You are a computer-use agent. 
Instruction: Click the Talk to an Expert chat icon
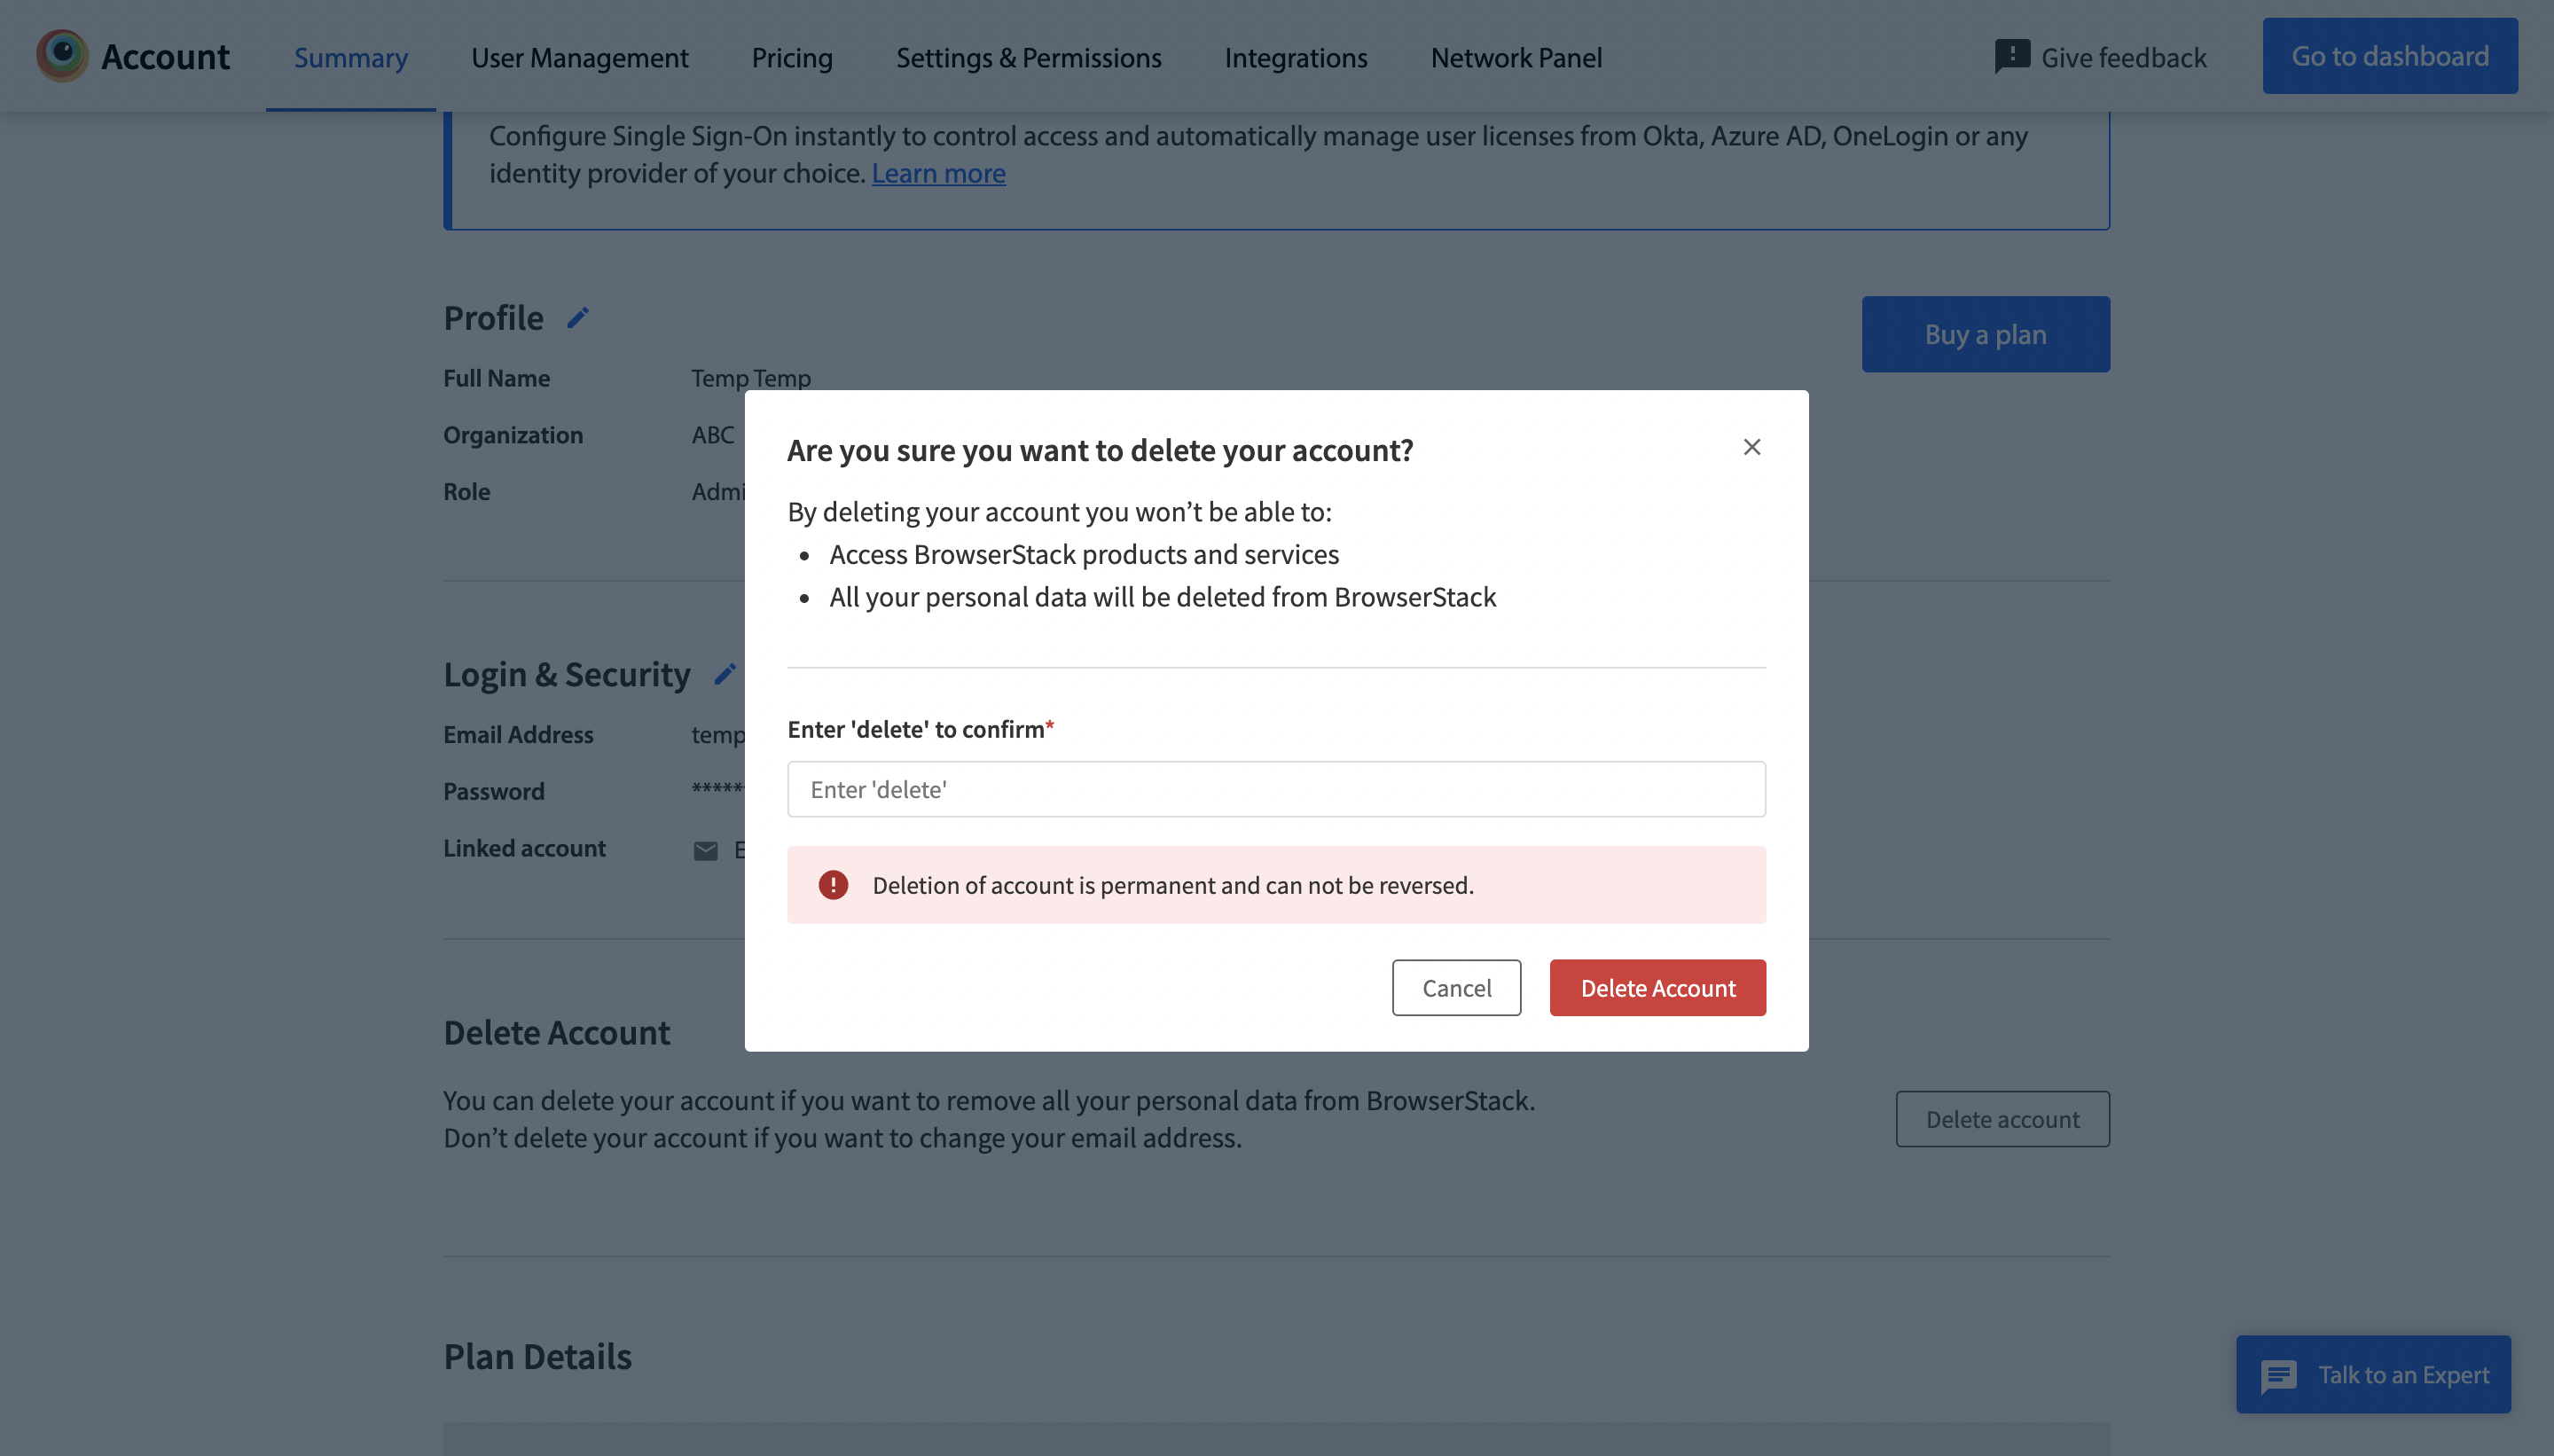(2284, 1374)
